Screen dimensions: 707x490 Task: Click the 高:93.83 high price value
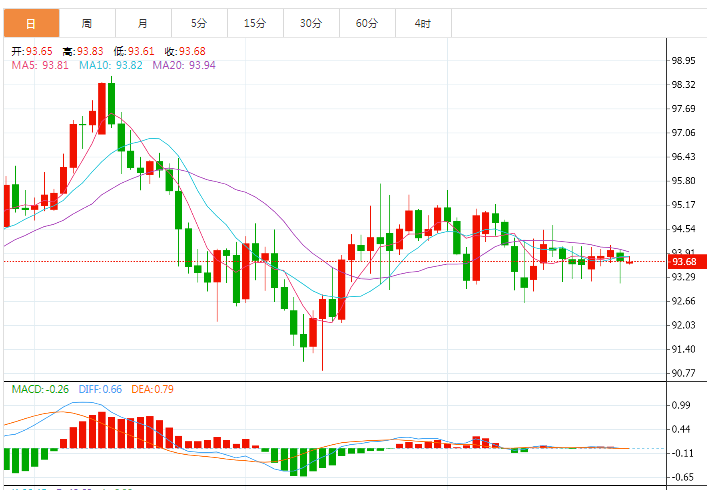pyautogui.click(x=83, y=51)
